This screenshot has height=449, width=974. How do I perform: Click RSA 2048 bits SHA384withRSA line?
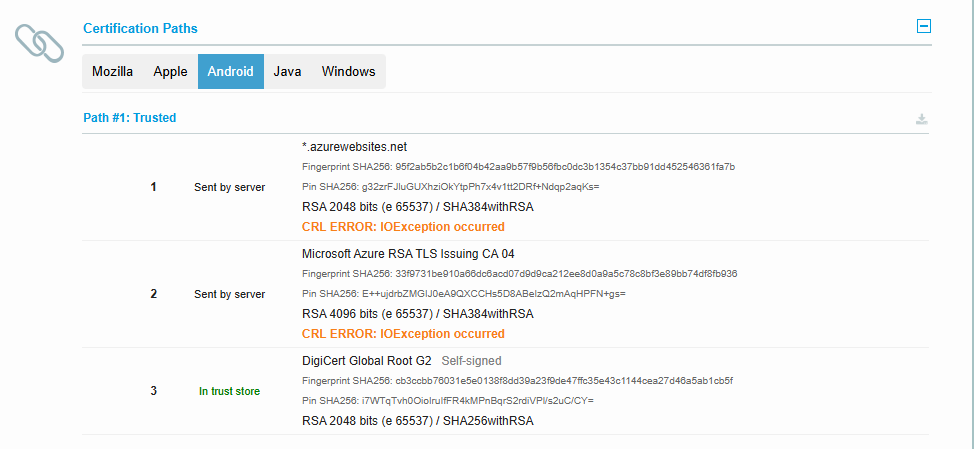click(x=417, y=207)
